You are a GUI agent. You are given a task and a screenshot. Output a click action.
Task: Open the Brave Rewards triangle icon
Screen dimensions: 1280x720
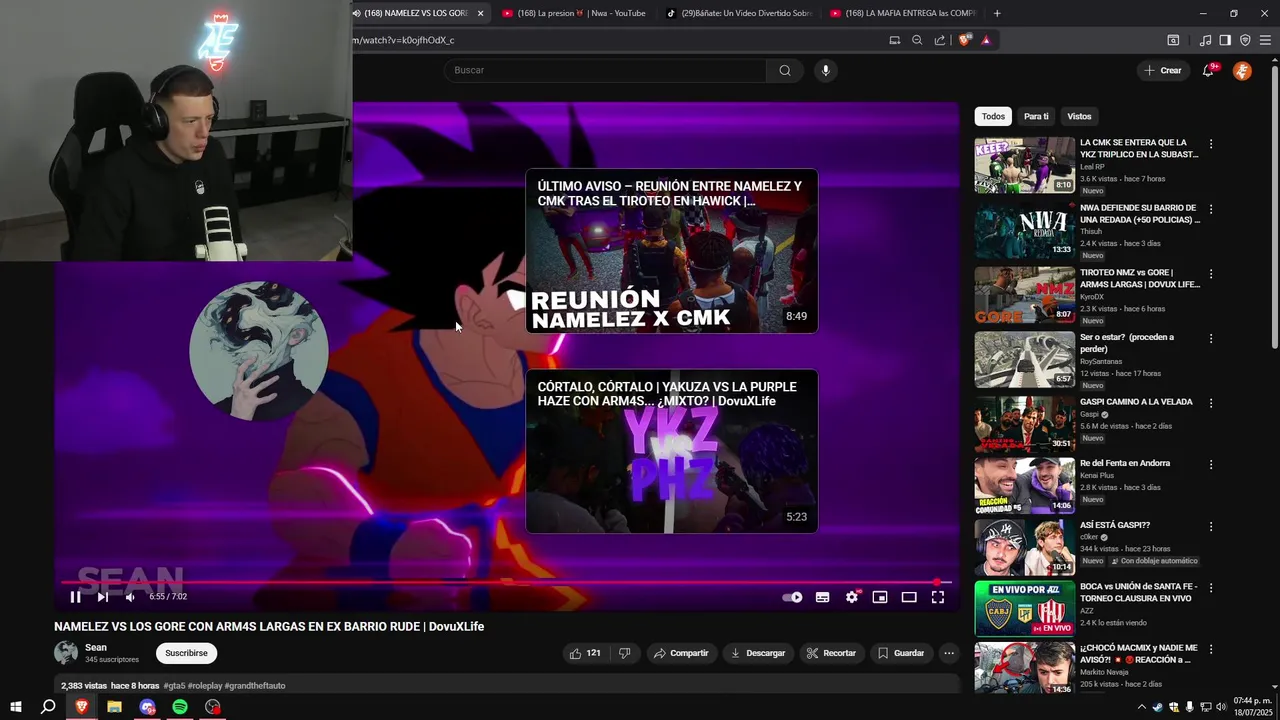click(986, 40)
